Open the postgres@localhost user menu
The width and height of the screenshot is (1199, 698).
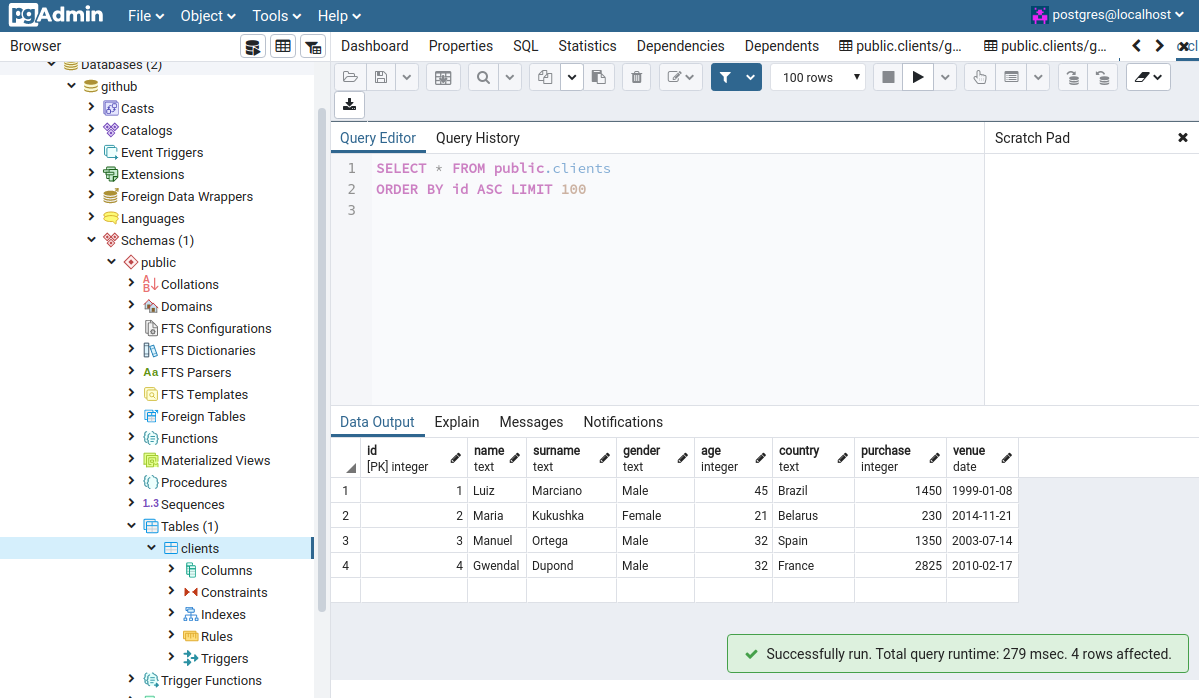click(1107, 15)
